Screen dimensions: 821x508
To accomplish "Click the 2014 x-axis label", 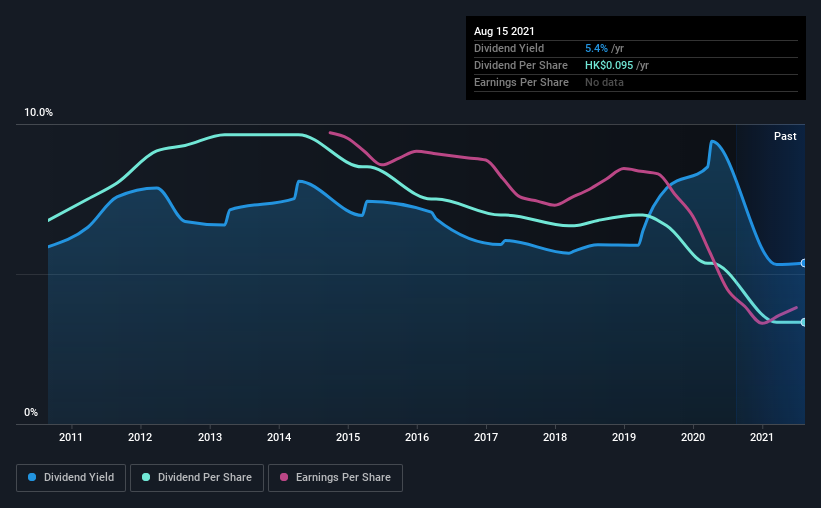I will pos(279,437).
